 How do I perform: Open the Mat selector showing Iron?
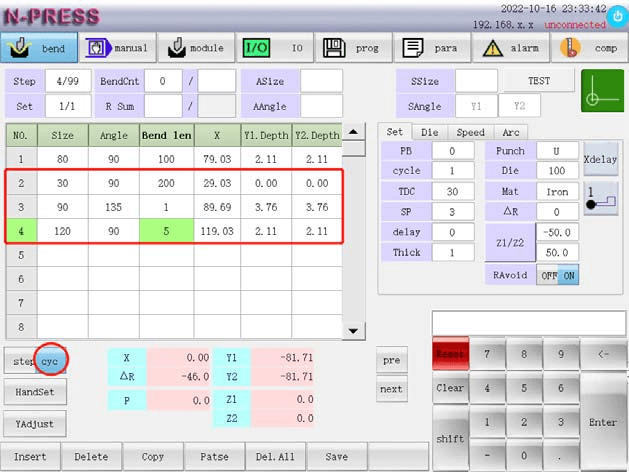click(x=558, y=191)
